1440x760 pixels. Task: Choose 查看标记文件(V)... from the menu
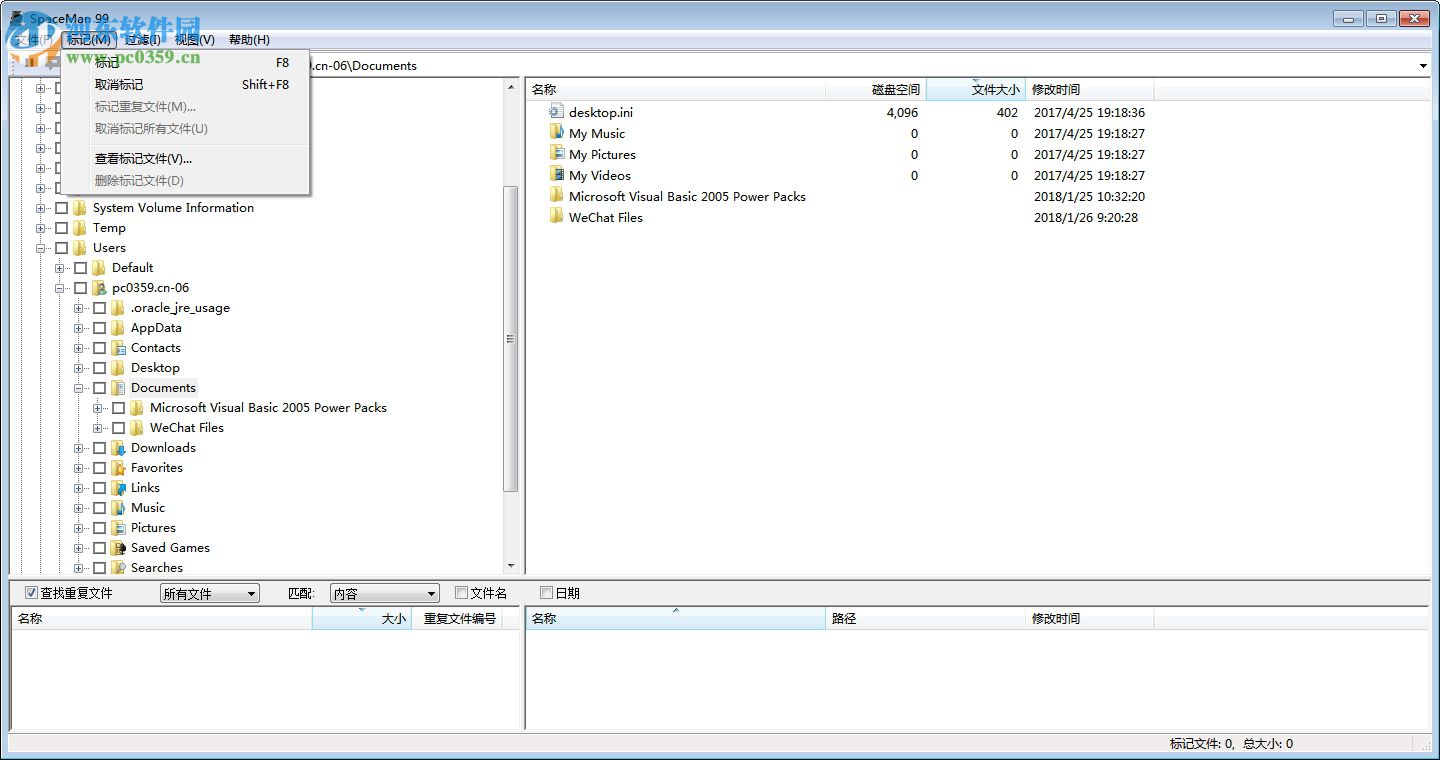[186, 159]
